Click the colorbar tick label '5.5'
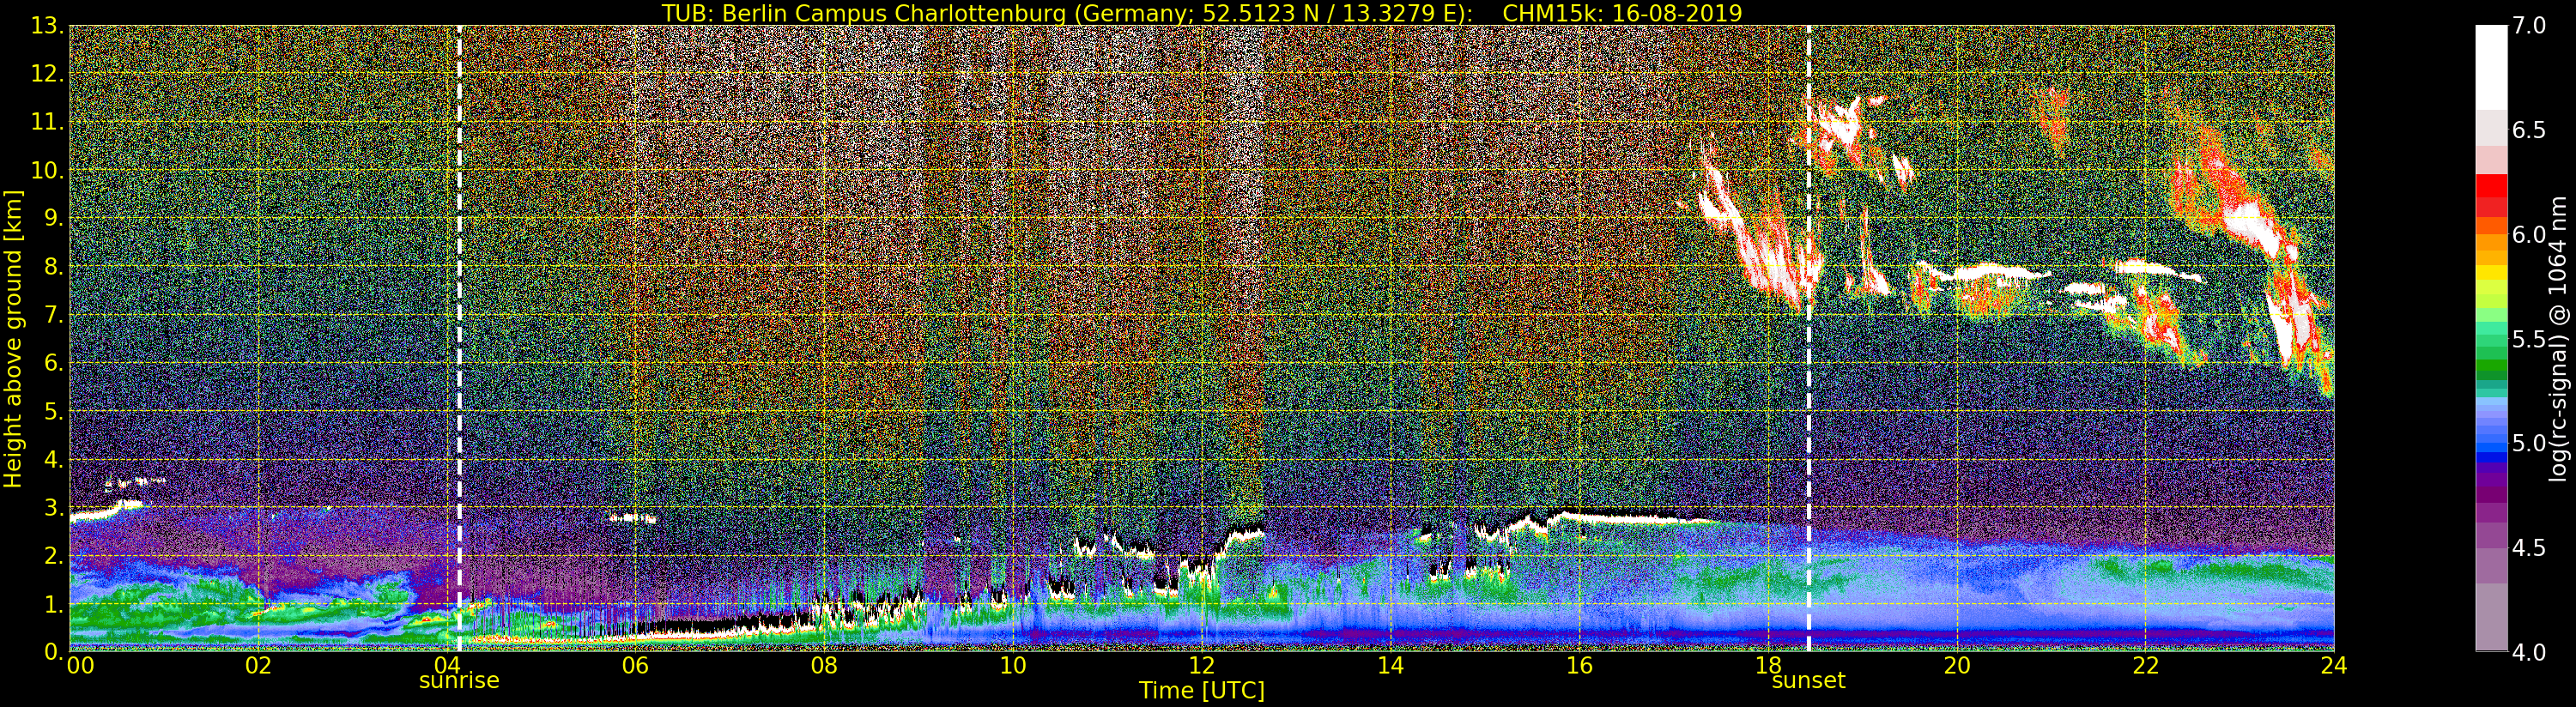Viewport: 2576px width, 707px height. [2529, 339]
